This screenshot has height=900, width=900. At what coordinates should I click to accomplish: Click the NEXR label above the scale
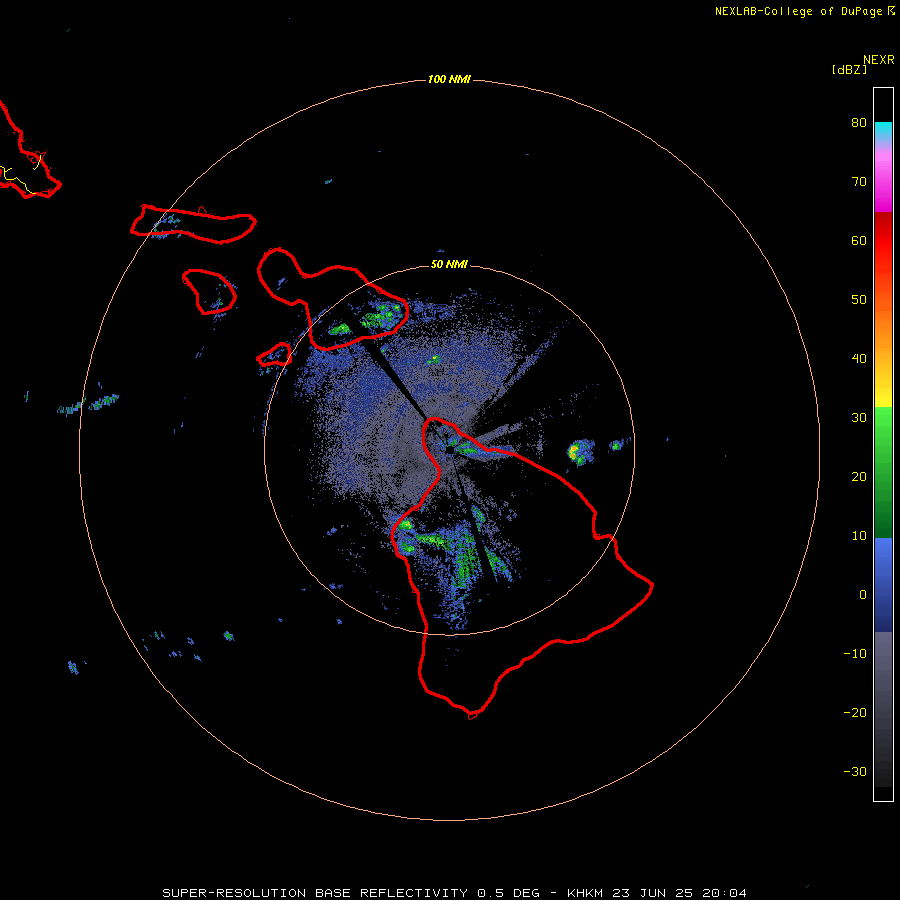click(x=878, y=60)
